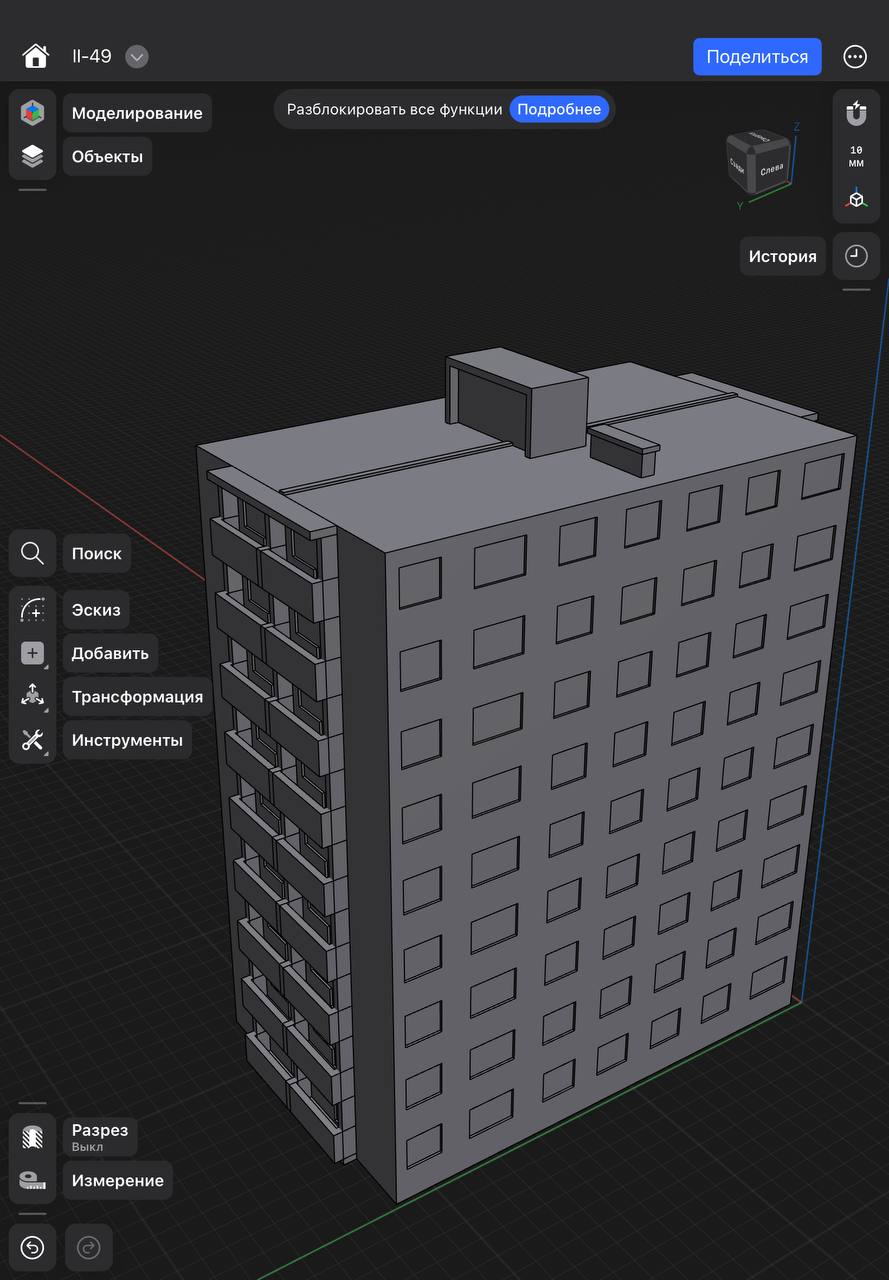
Task: Expand the II-49 document dropdown
Action: point(137,57)
